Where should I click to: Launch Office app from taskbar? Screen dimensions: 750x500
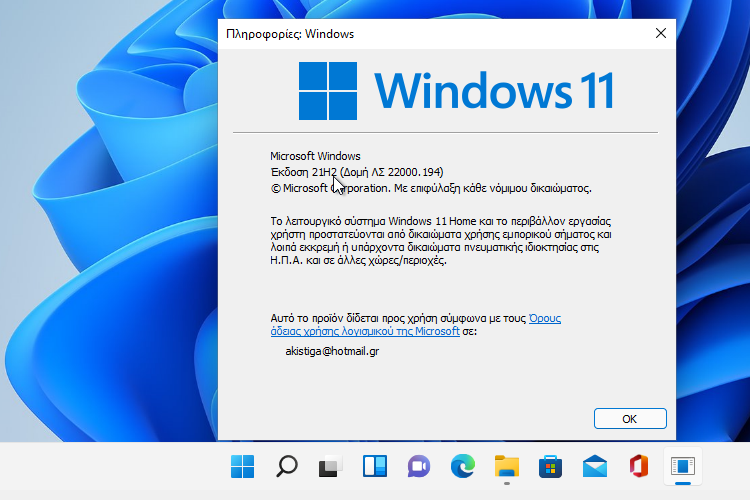pos(639,466)
